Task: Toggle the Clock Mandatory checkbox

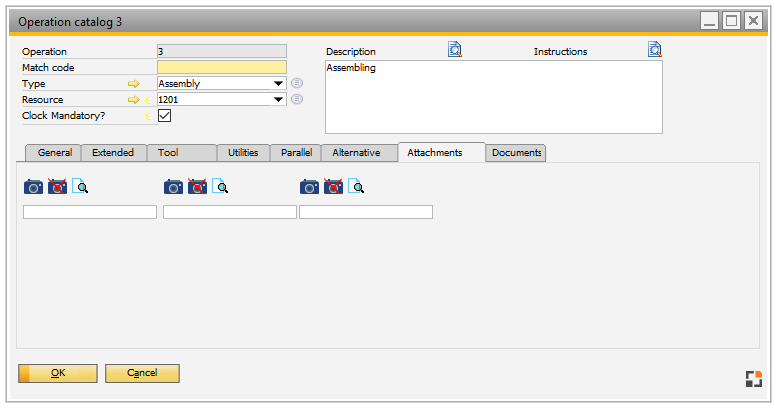Action: [164, 116]
